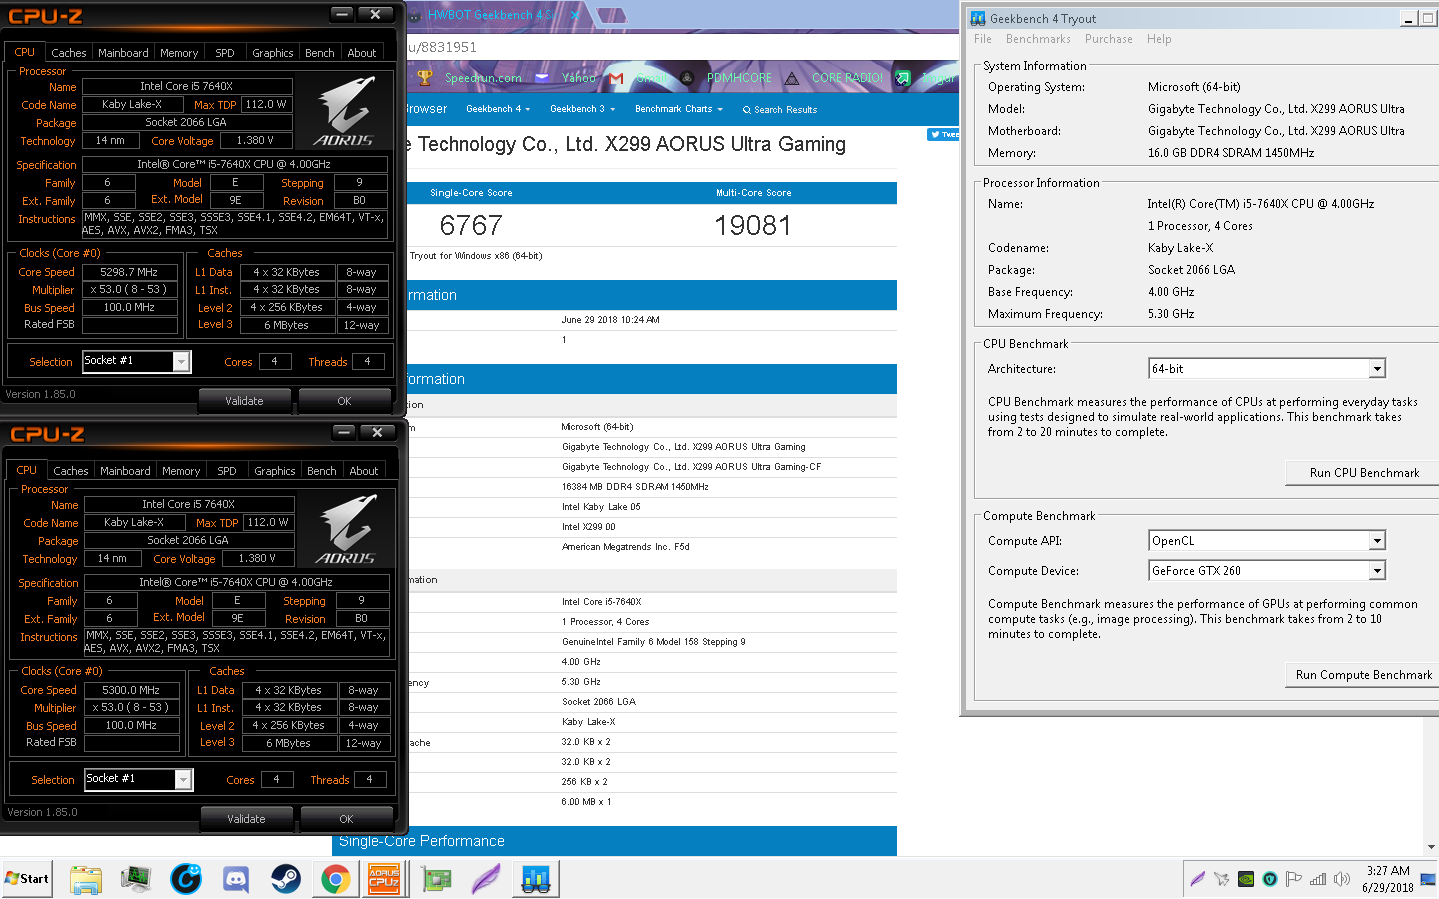
Task: Open the Geekbench File menu
Action: click(x=983, y=39)
